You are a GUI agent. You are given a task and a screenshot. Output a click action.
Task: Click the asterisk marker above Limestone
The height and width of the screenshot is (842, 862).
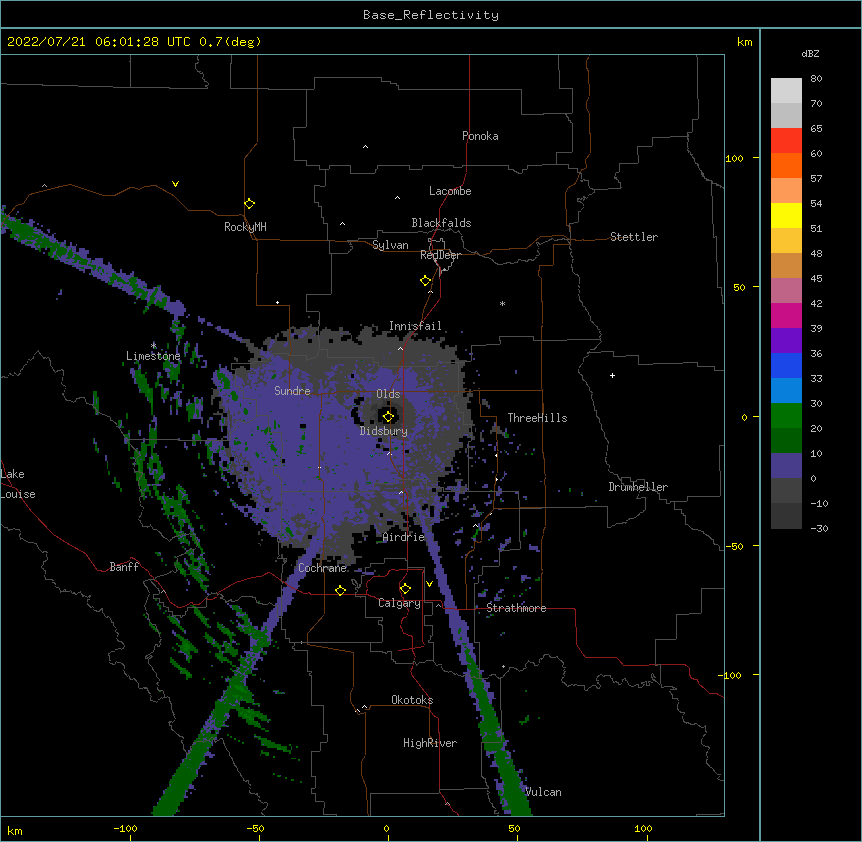[x=154, y=345]
